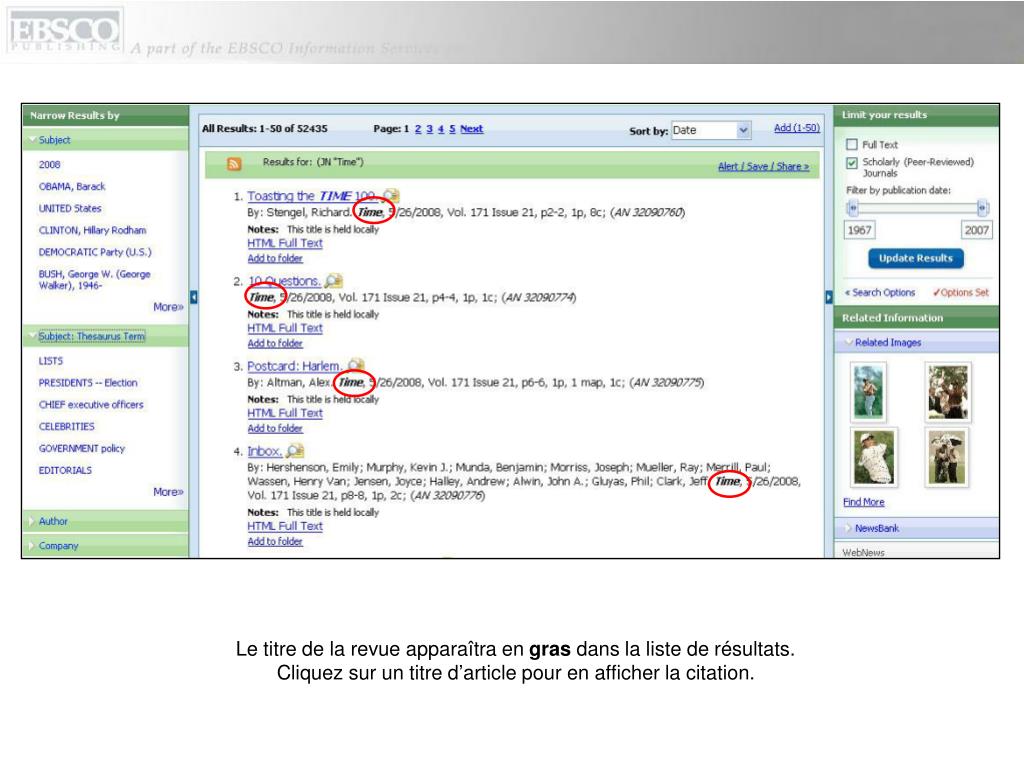Open first related image of golfer
The image size is (1024, 768).
pos(869,391)
